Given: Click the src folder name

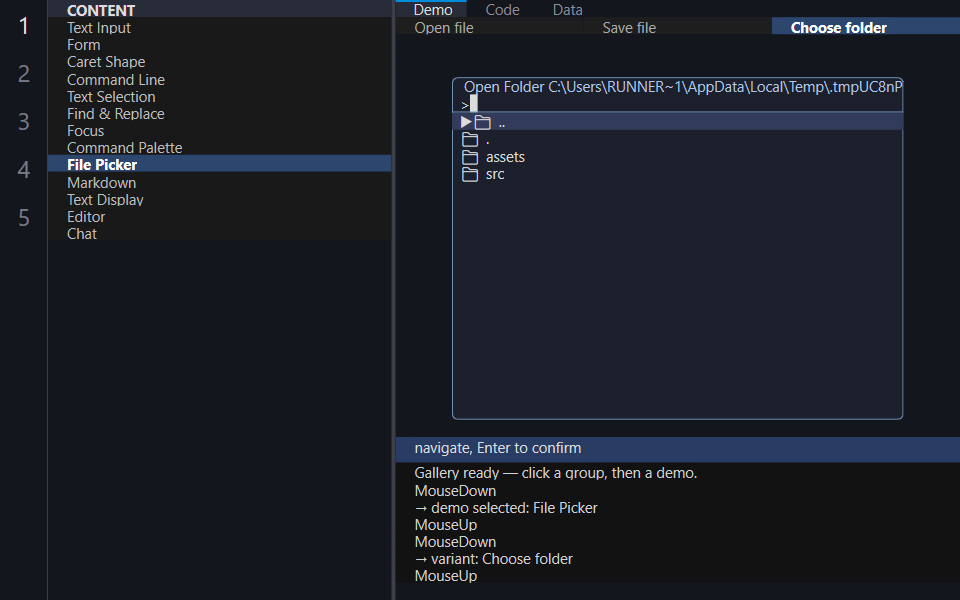Looking at the screenshot, I should pyautogui.click(x=495, y=174).
